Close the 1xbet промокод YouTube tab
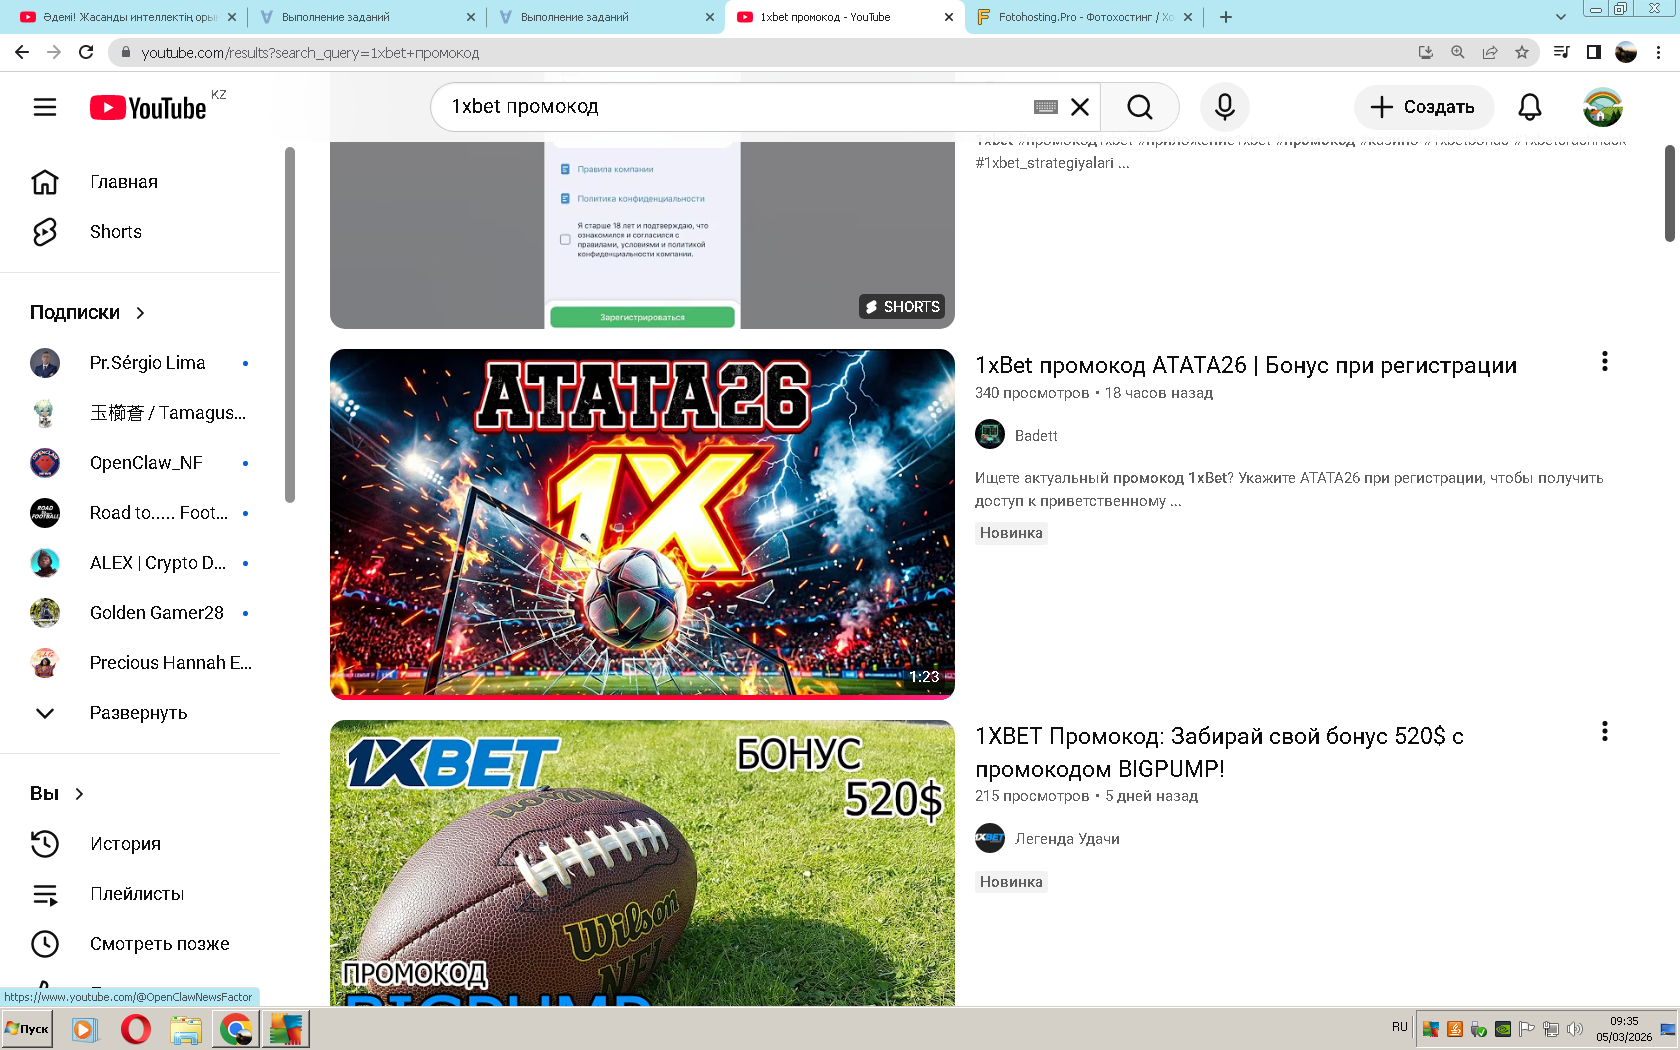 (x=949, y=17)
